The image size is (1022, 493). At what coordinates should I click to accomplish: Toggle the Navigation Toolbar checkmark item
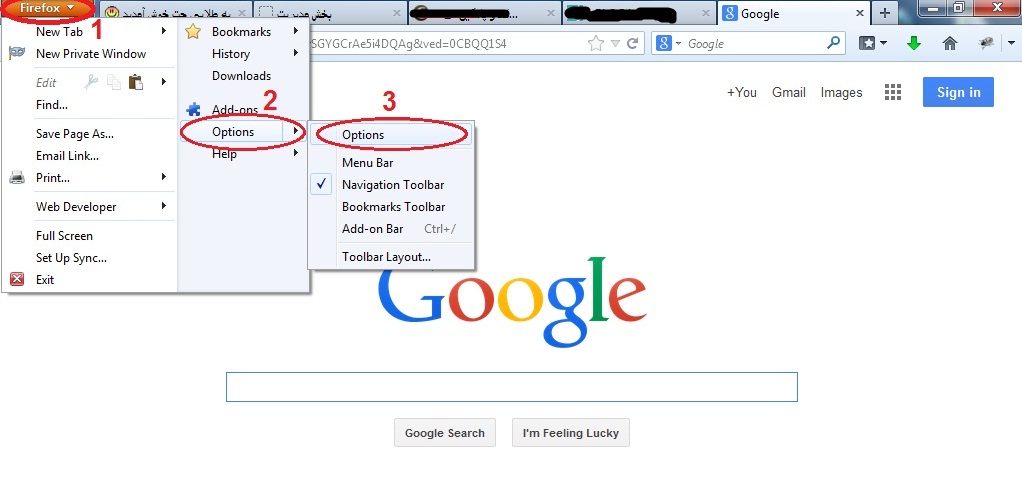[x=391, y=185]
